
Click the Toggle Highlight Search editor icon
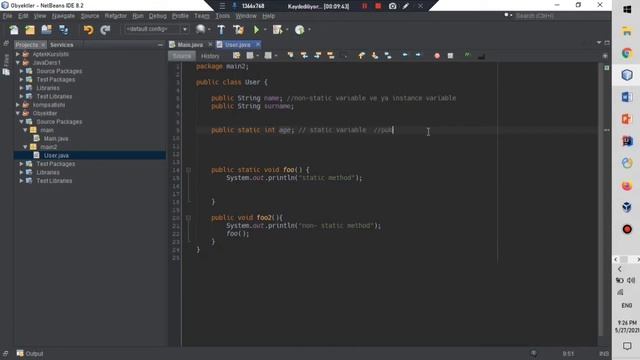[331, 56]
